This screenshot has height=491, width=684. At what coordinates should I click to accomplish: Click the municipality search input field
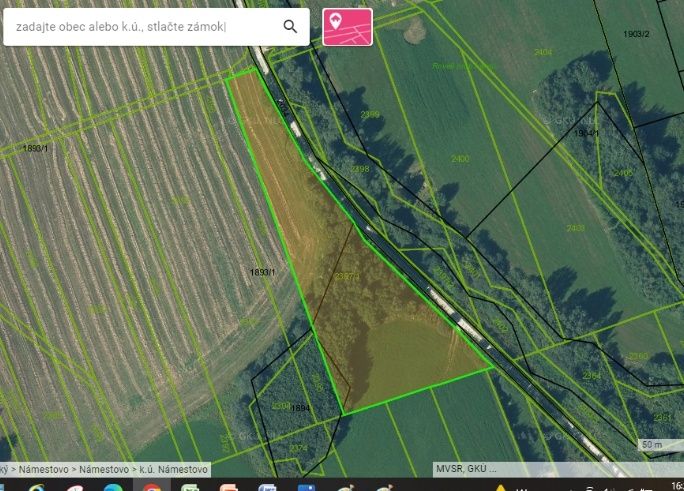[144, 27]
